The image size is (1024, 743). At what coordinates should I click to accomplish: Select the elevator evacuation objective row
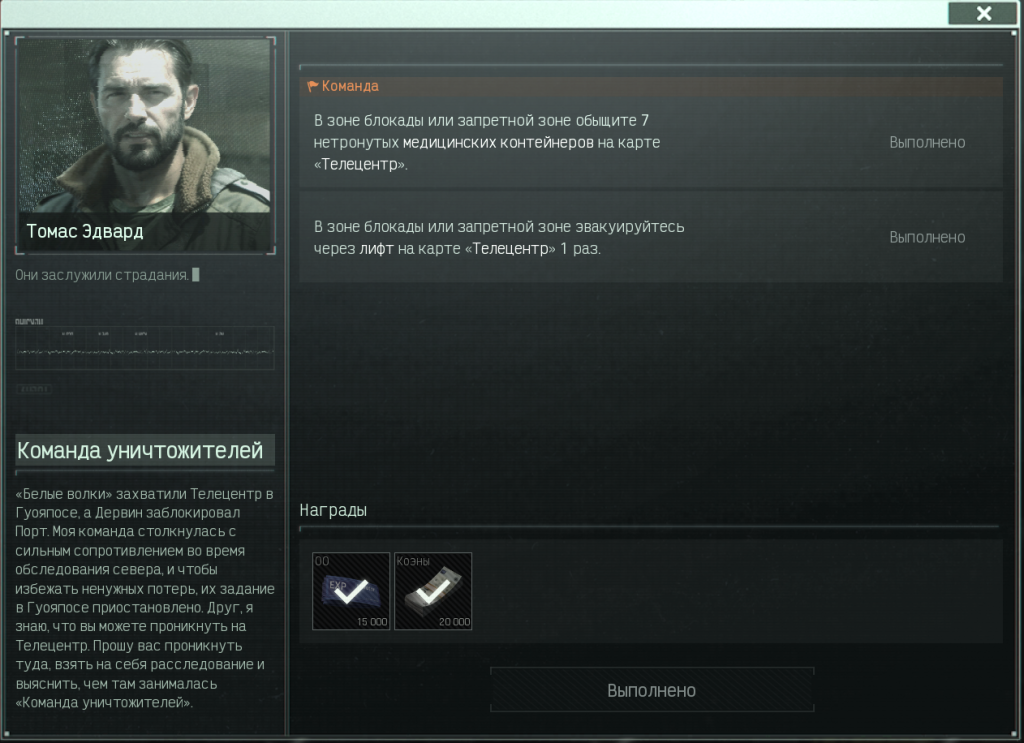point(650,237)
